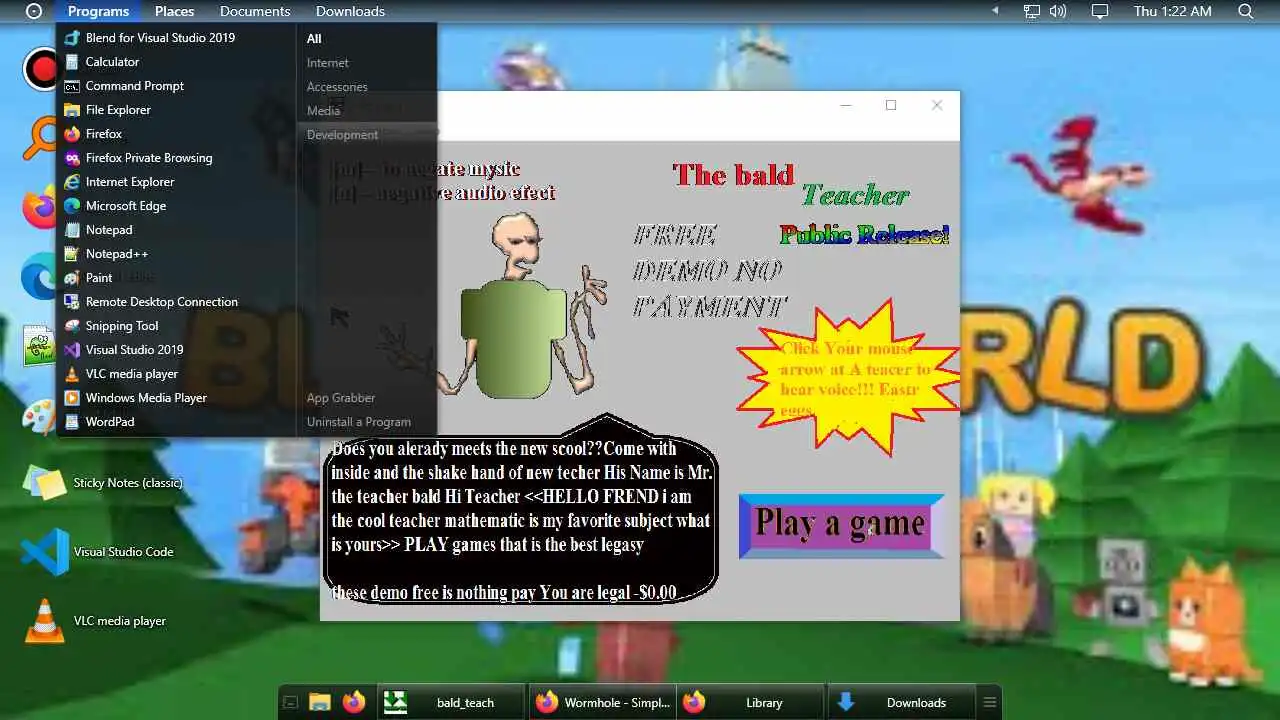The height and width of the screenshot is (720, 1280).
Task: Open Blend for Visual Studio 2019 icon
Action: pos(71,38)
